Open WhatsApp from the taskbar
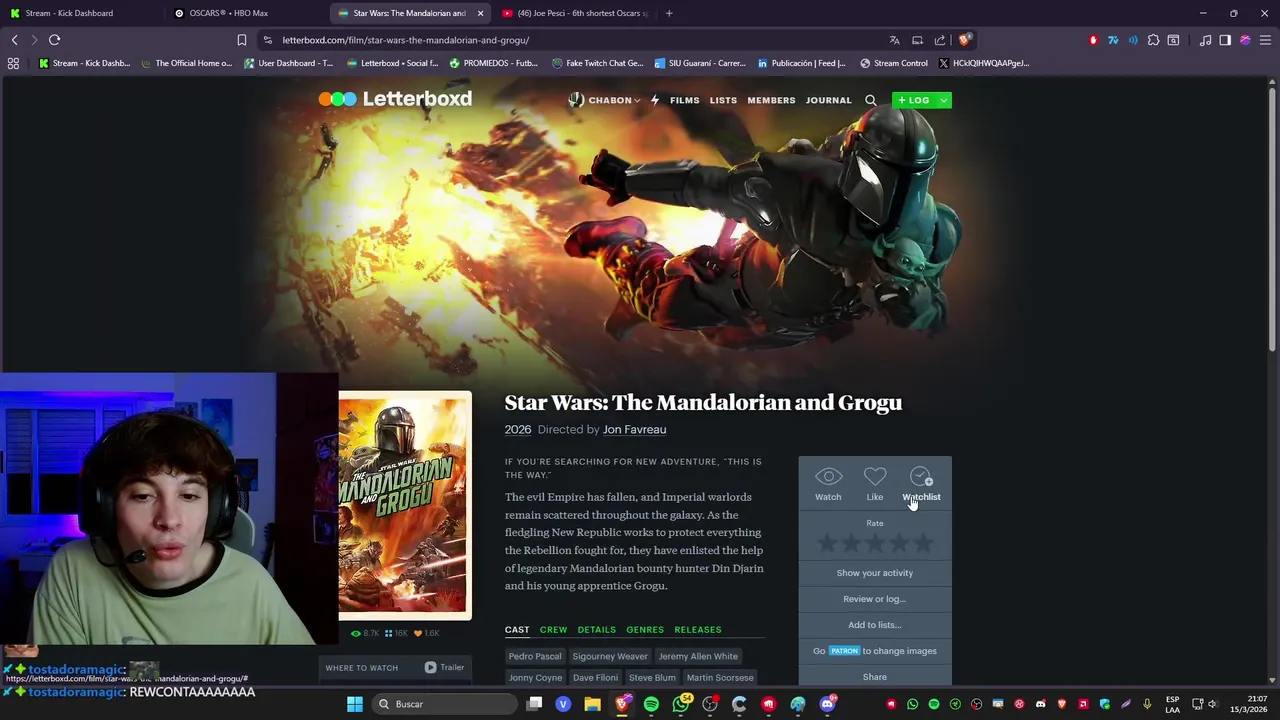 click(681, 704)
